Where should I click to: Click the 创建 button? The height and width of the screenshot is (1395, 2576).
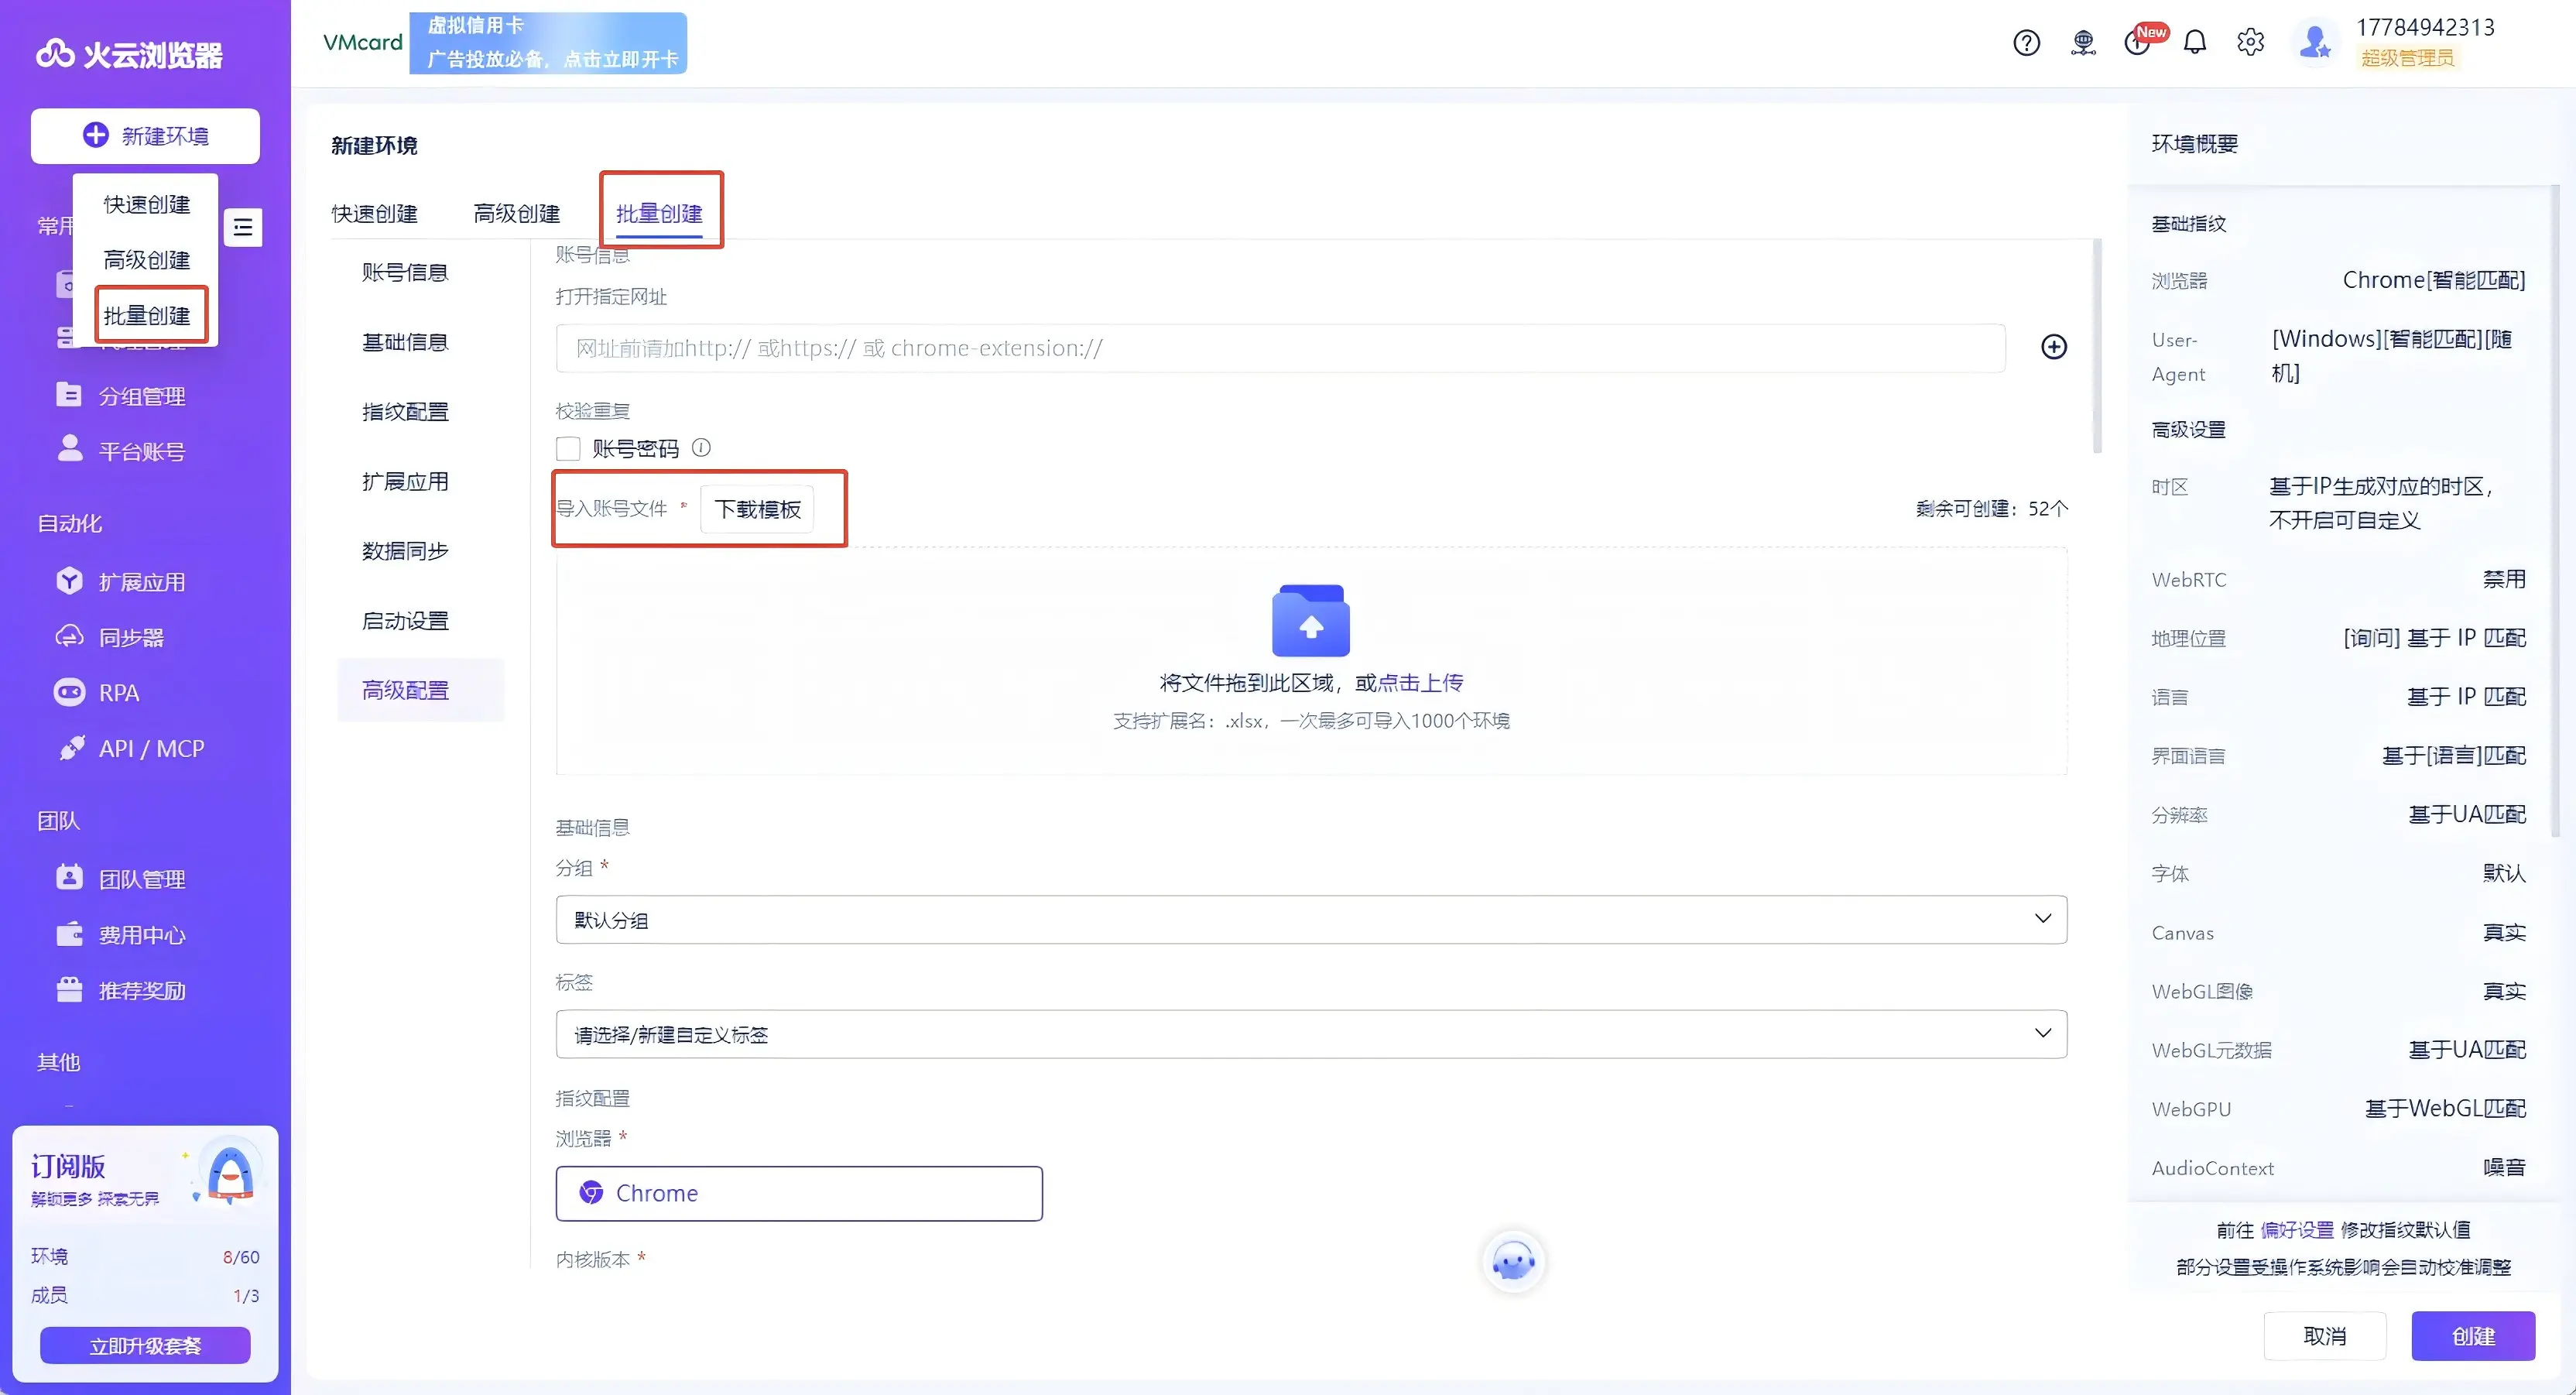point(2473,1336)
